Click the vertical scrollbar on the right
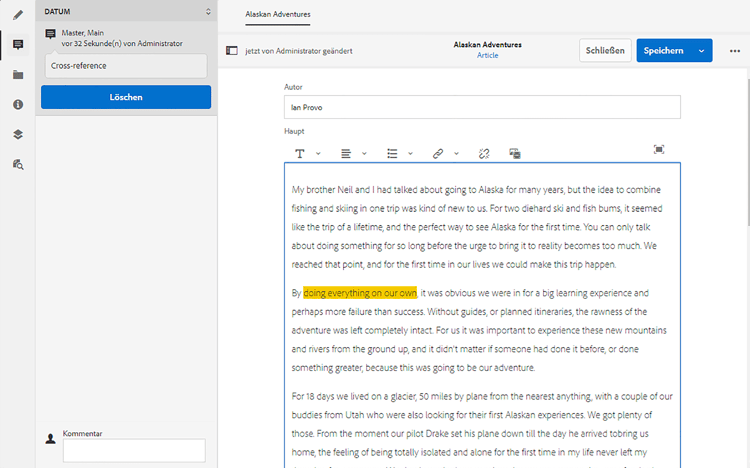This screenshot has height=468, width=750. (x=748, y=153)
